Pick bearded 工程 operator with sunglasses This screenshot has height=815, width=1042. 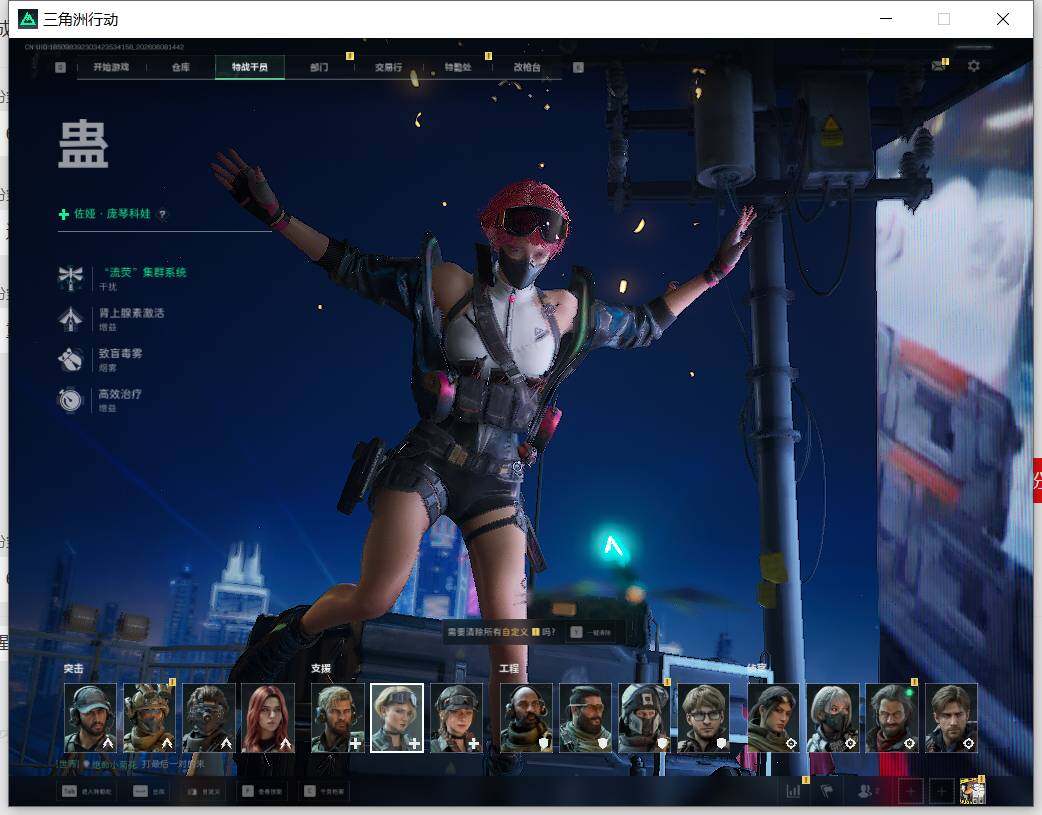(x=585, y=718)
